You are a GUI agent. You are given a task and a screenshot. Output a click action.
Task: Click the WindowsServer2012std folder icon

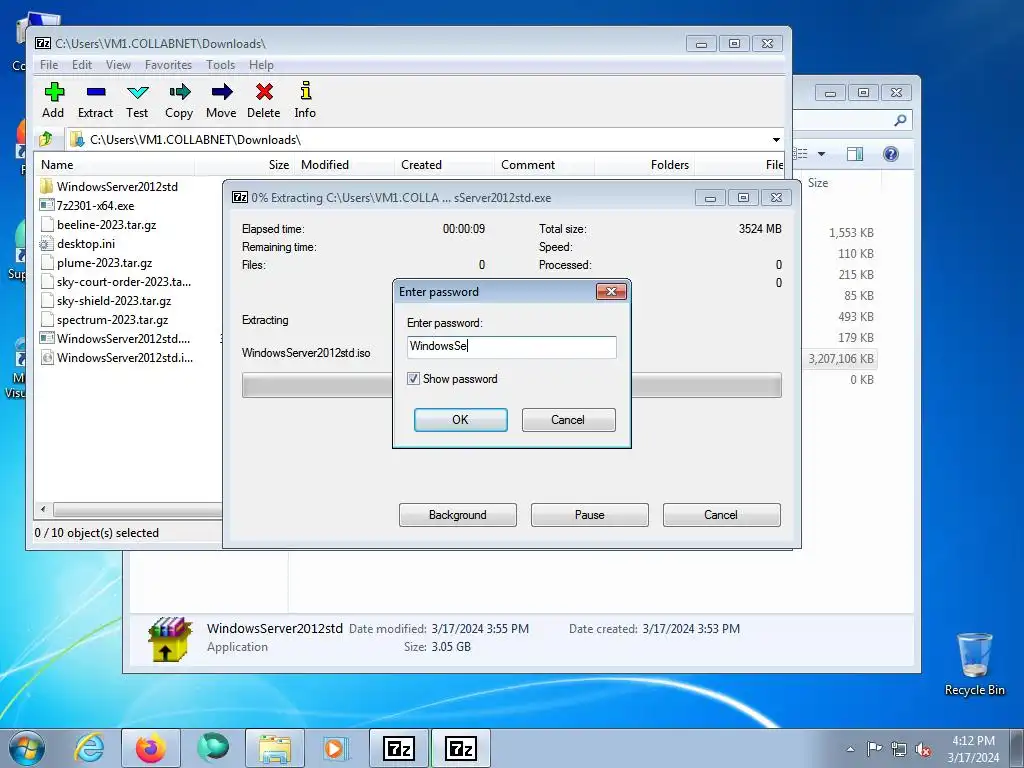(x=46, y=186)
